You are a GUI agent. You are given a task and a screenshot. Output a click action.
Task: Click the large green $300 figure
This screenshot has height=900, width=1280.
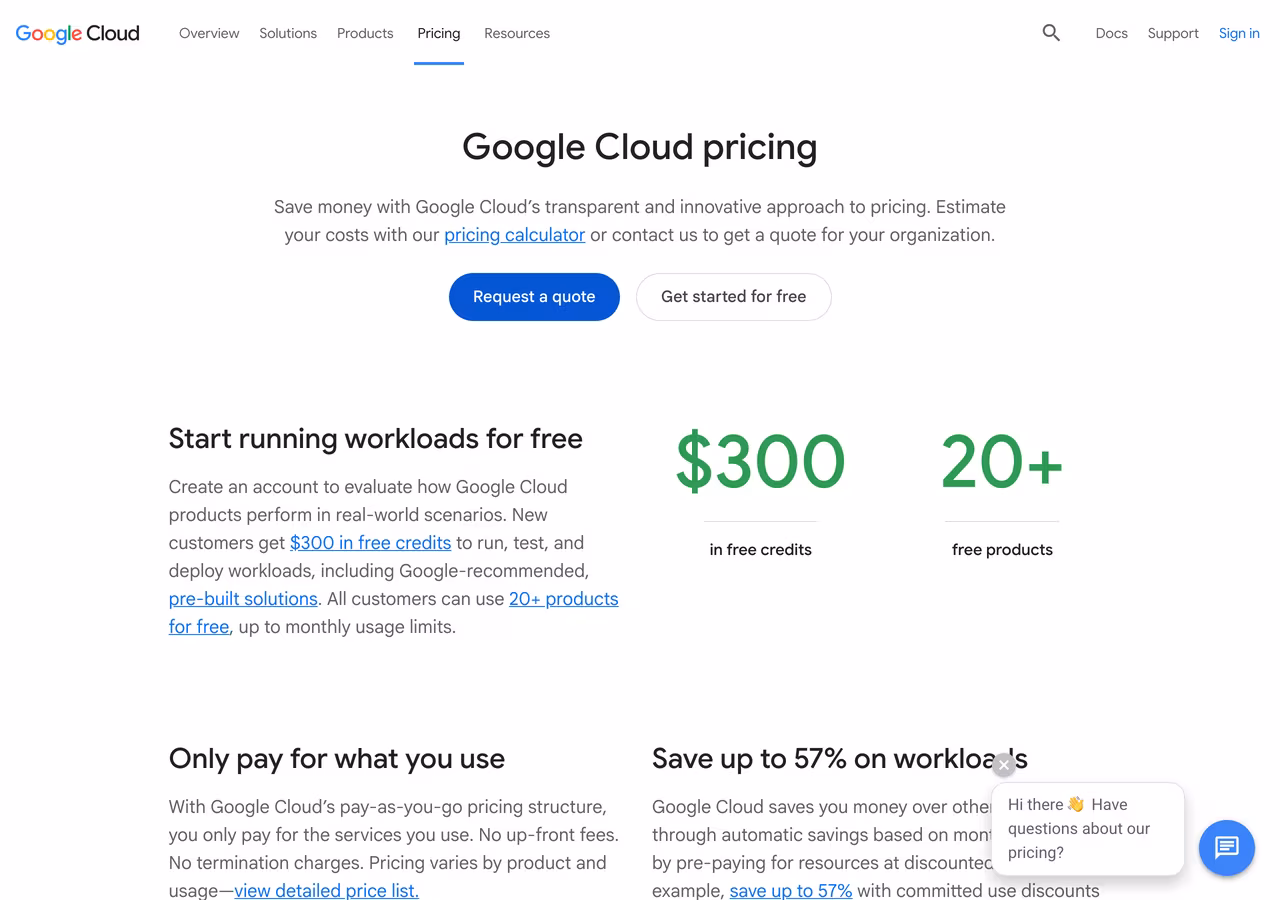[760, 462]
